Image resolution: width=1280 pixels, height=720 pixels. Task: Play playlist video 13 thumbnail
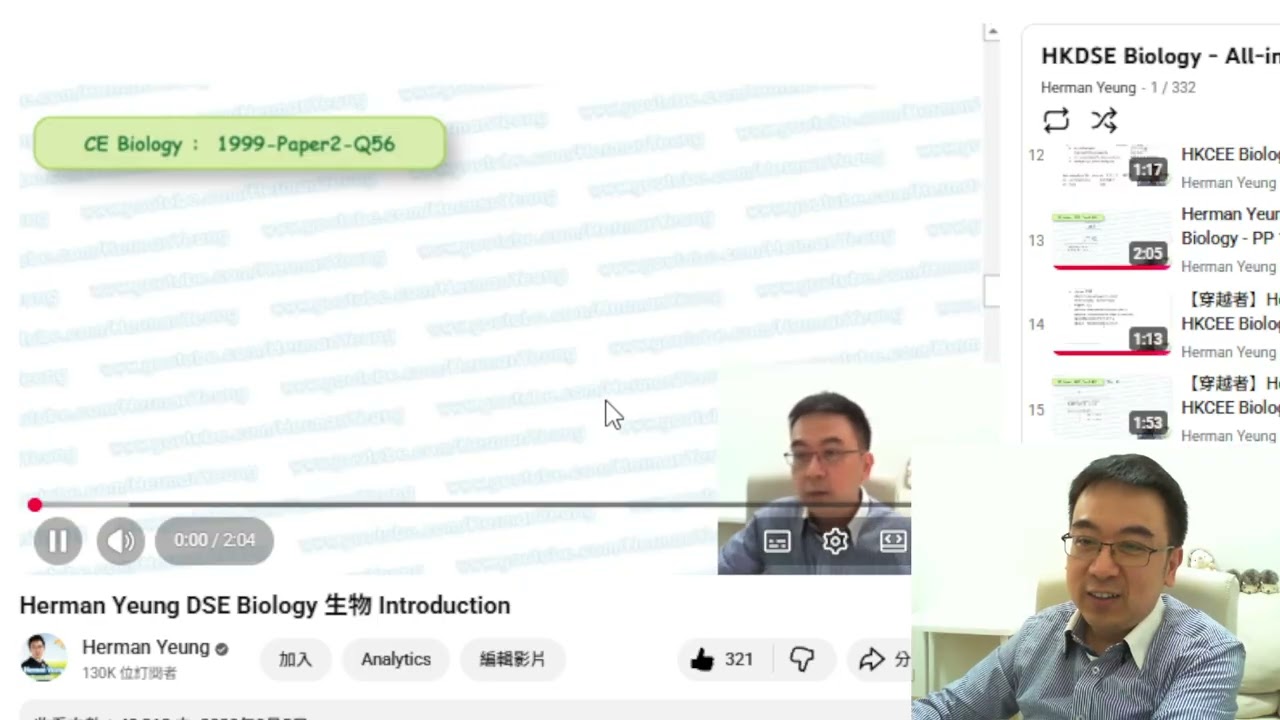[x=1112, y=240]
